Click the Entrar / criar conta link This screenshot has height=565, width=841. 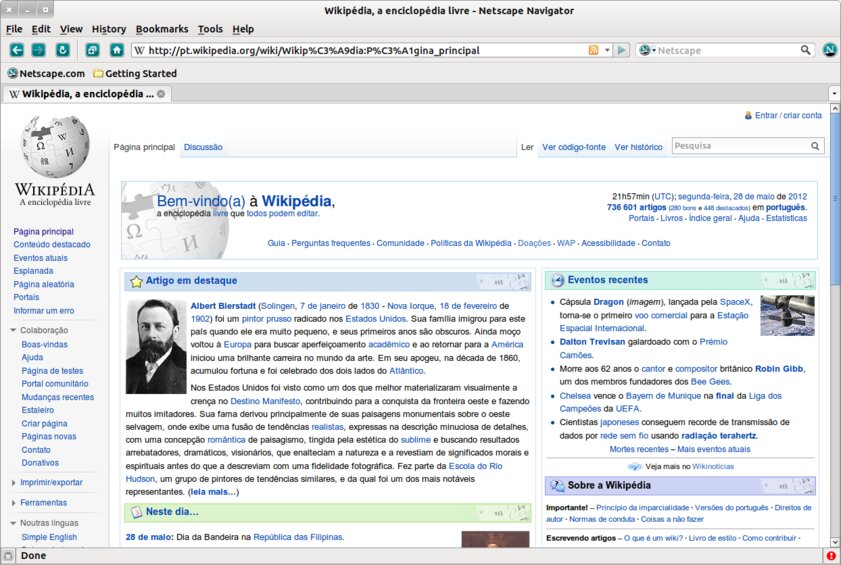788,115
